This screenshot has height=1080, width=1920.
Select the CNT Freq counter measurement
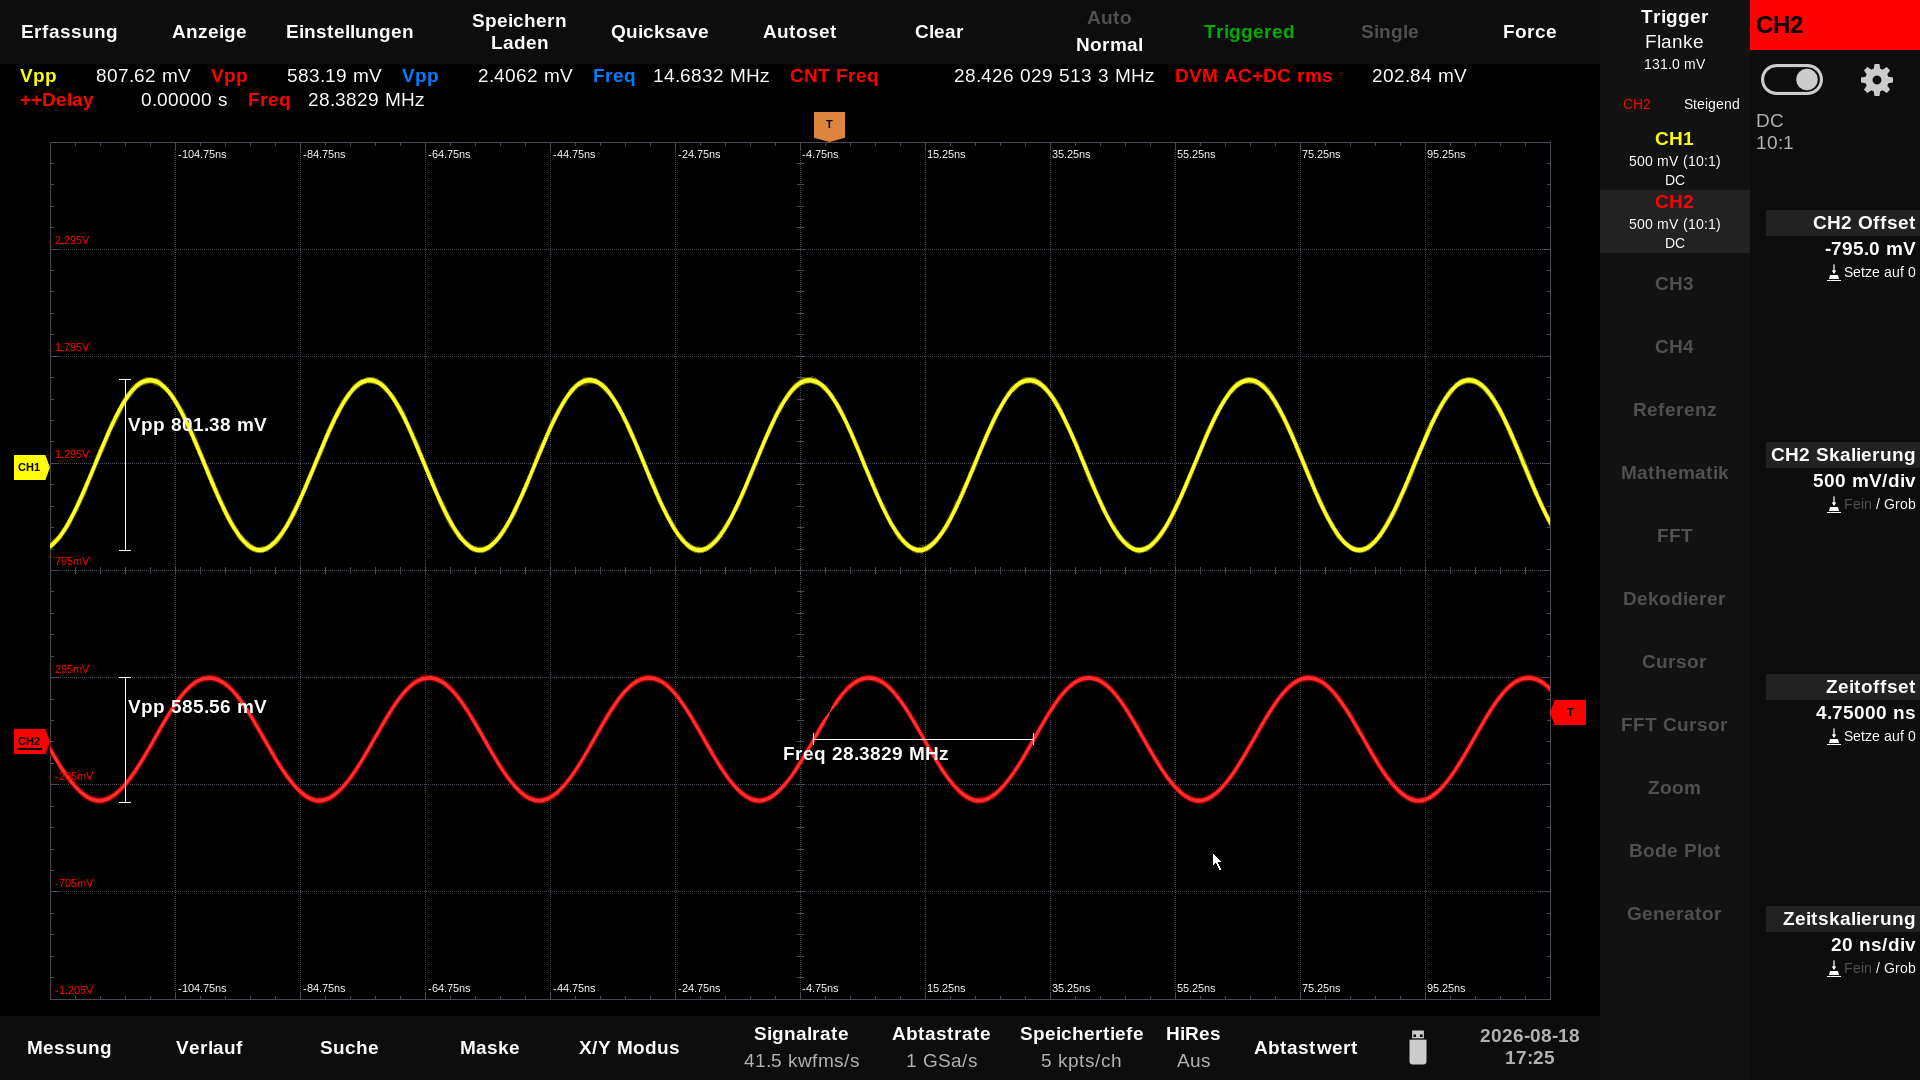coord(972,76)
